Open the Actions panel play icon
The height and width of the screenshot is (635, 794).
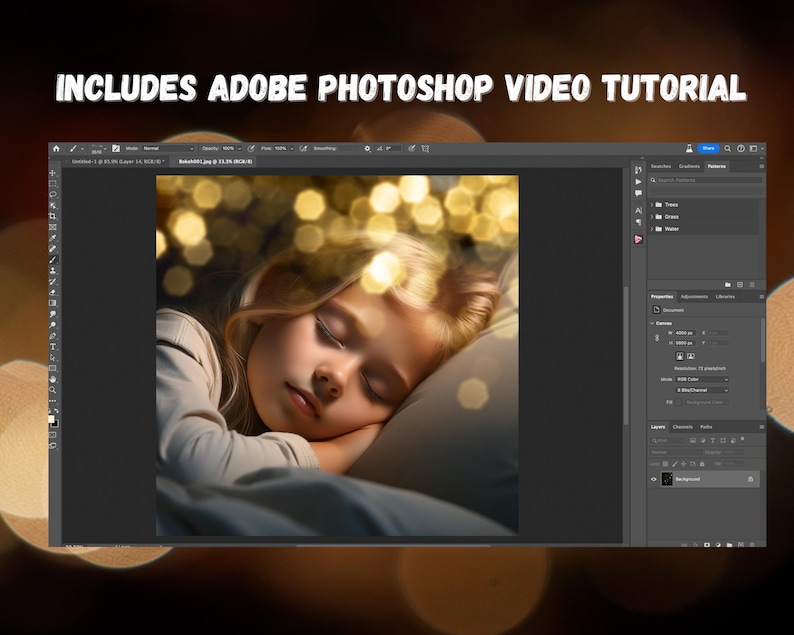click(x=638, y=181)
